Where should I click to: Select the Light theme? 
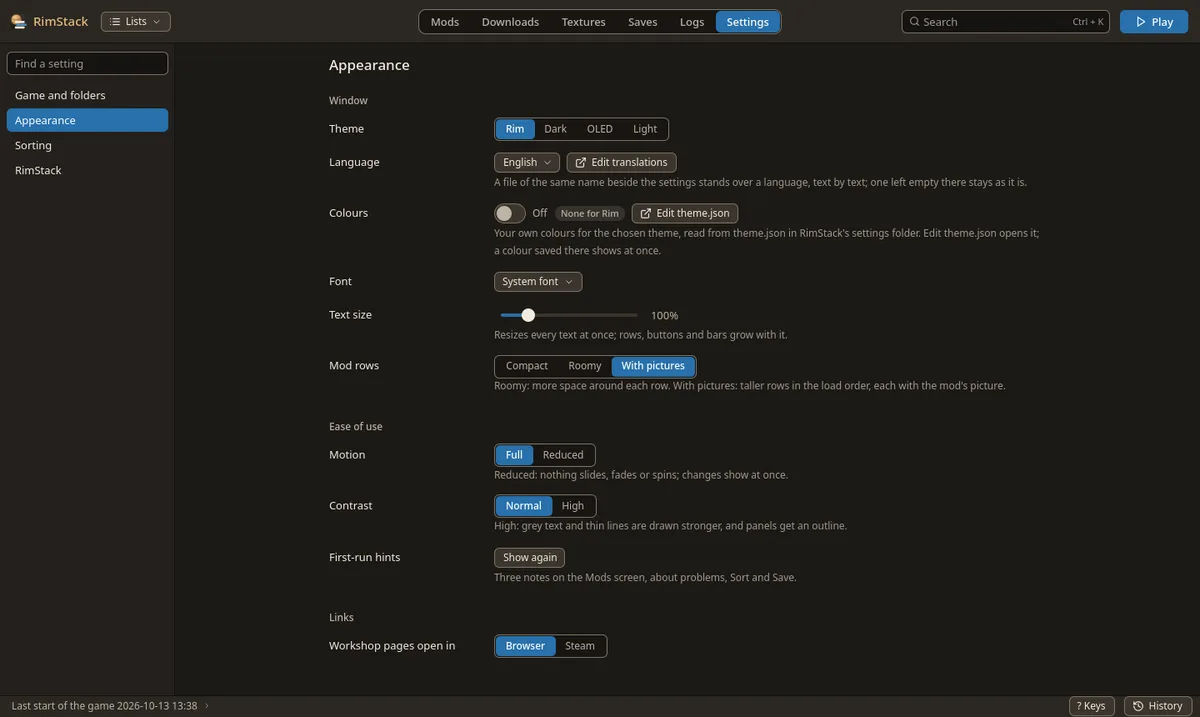[645, 129]
